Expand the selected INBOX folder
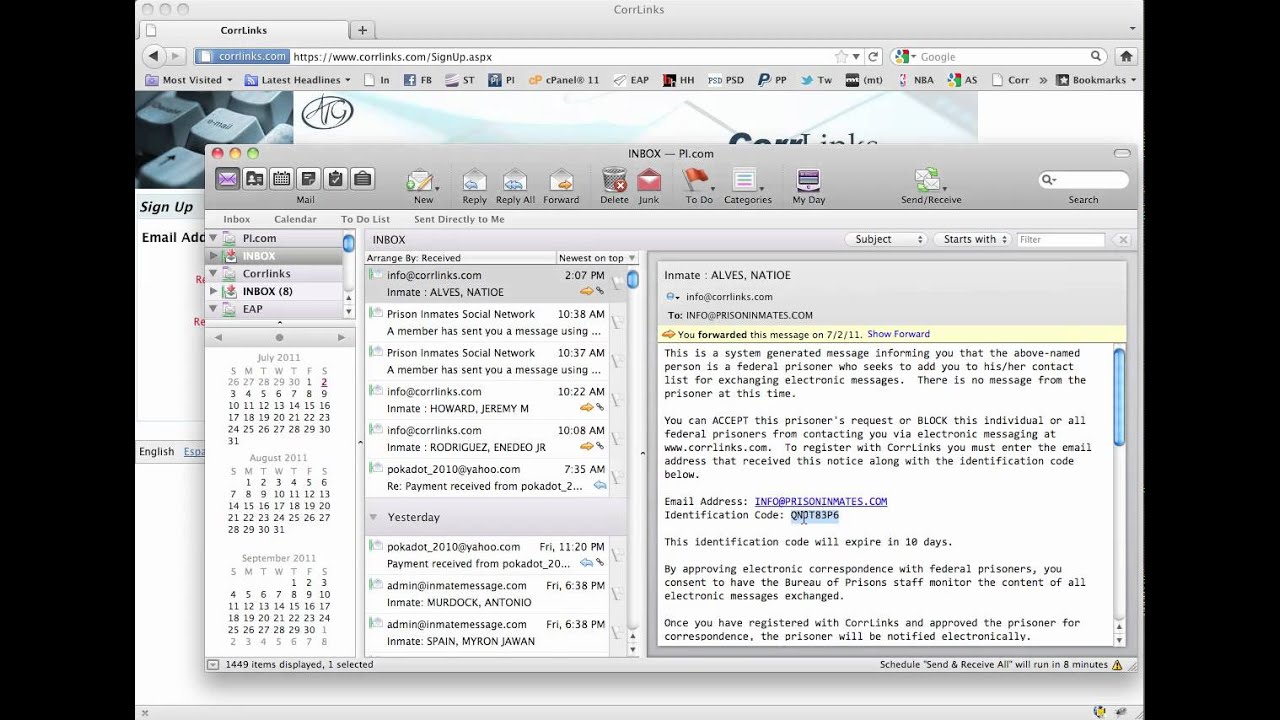 coord(213,256)
